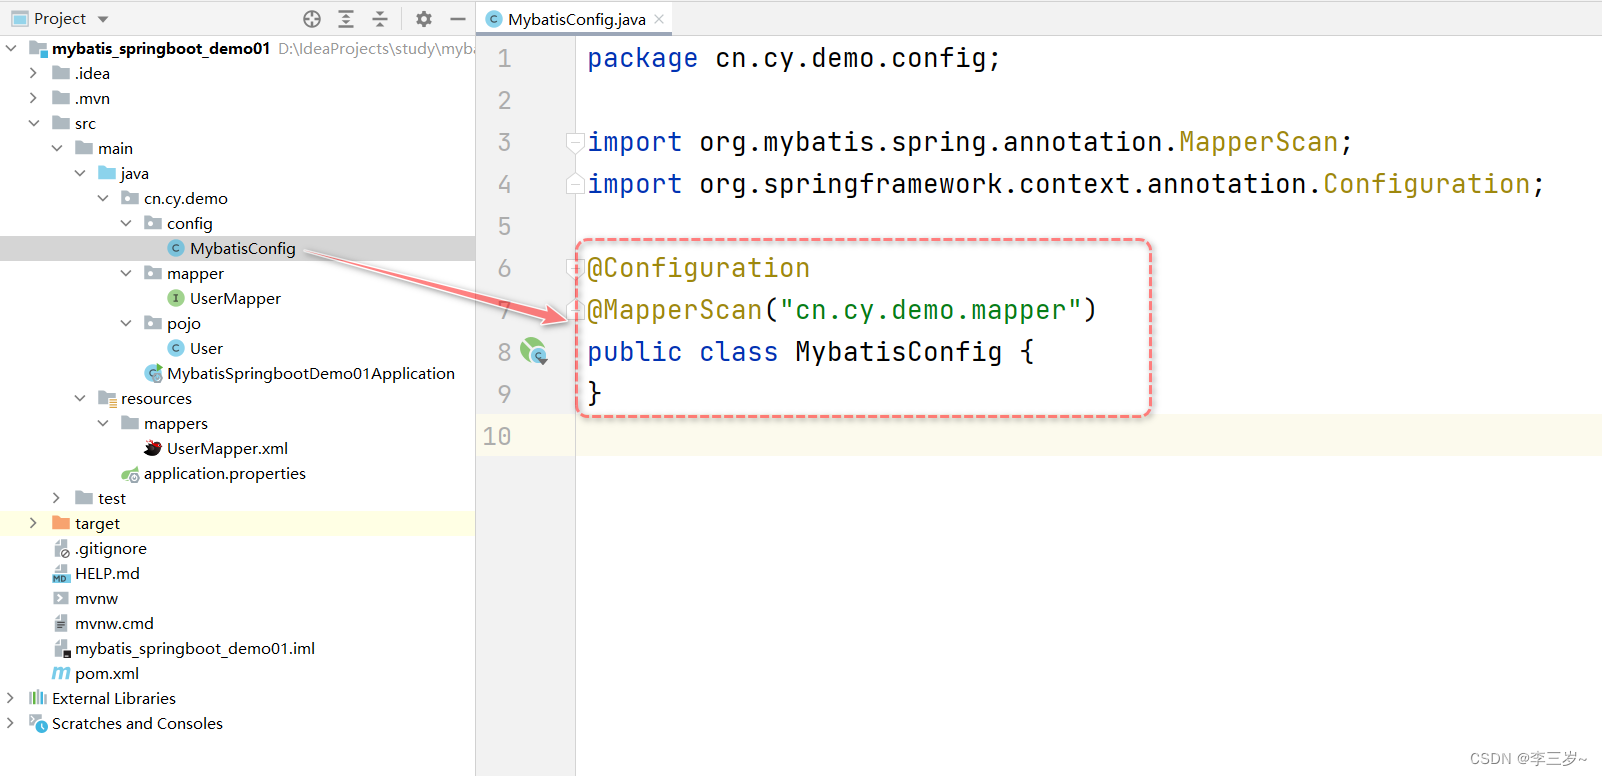Collapse the mapper package

click(126, 273)
